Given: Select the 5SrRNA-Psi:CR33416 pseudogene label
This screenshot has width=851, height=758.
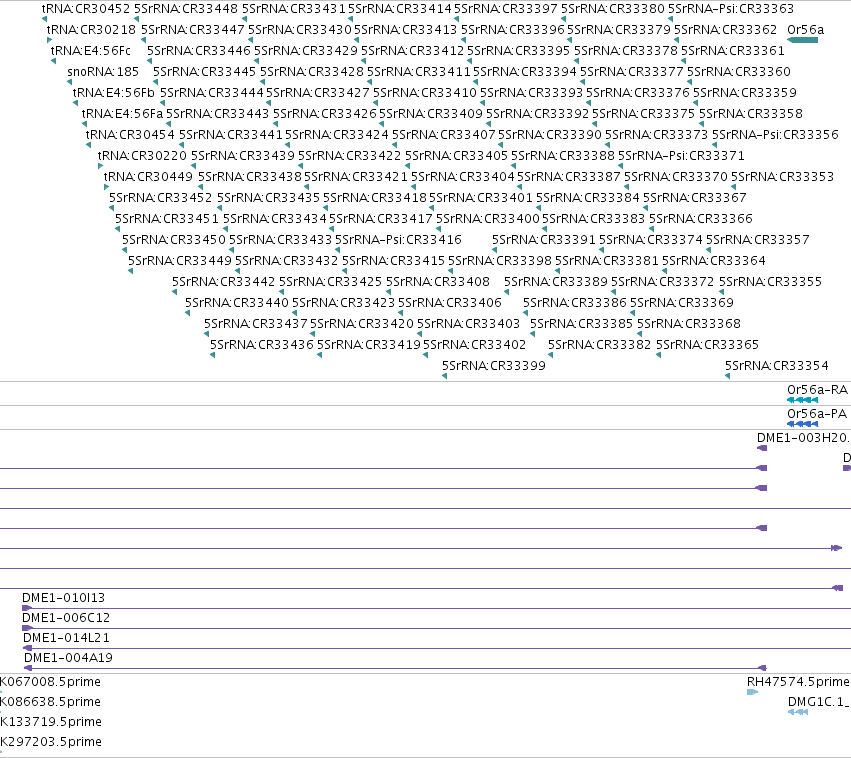Looking at the screenshot, I should 398,239.
